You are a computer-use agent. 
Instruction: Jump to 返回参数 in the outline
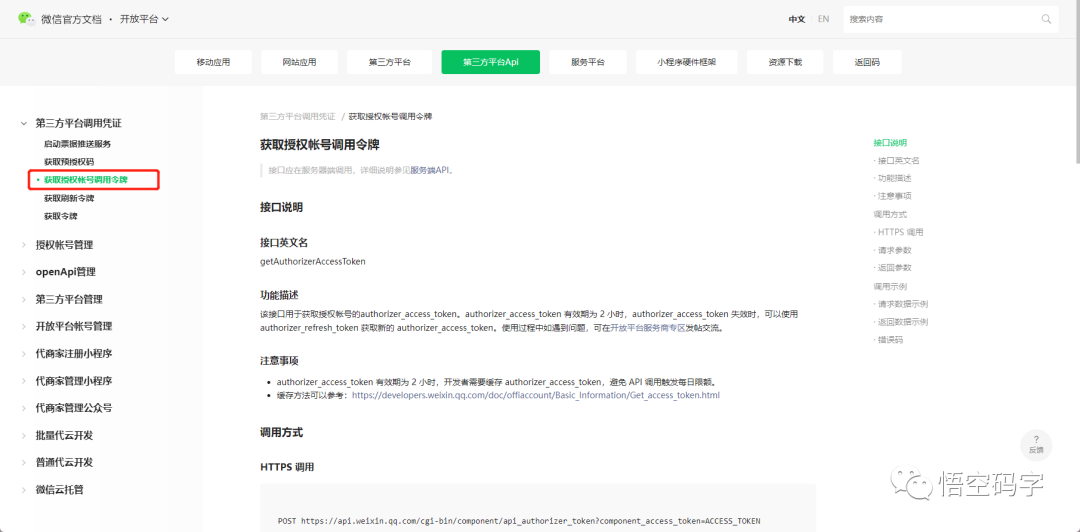tap(894, 267)
